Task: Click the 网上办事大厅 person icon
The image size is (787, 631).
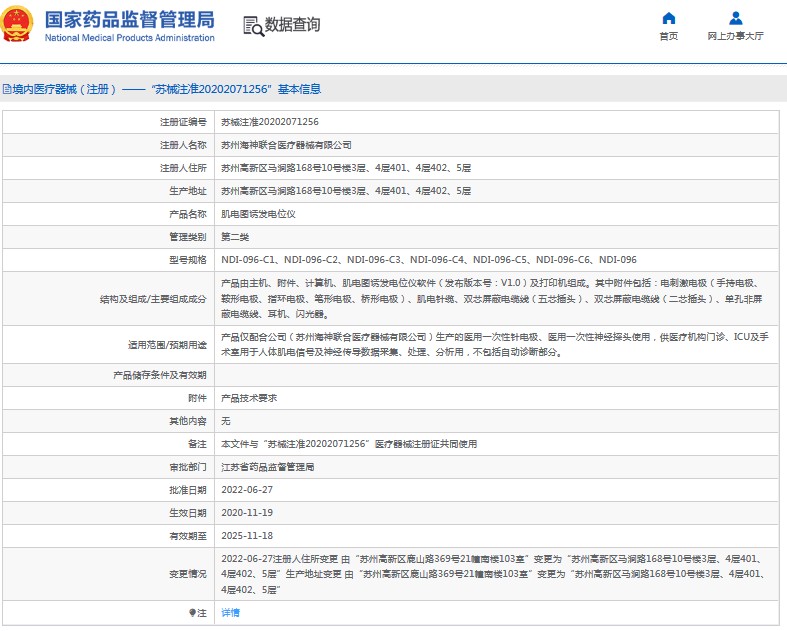Action: [735, 18]
